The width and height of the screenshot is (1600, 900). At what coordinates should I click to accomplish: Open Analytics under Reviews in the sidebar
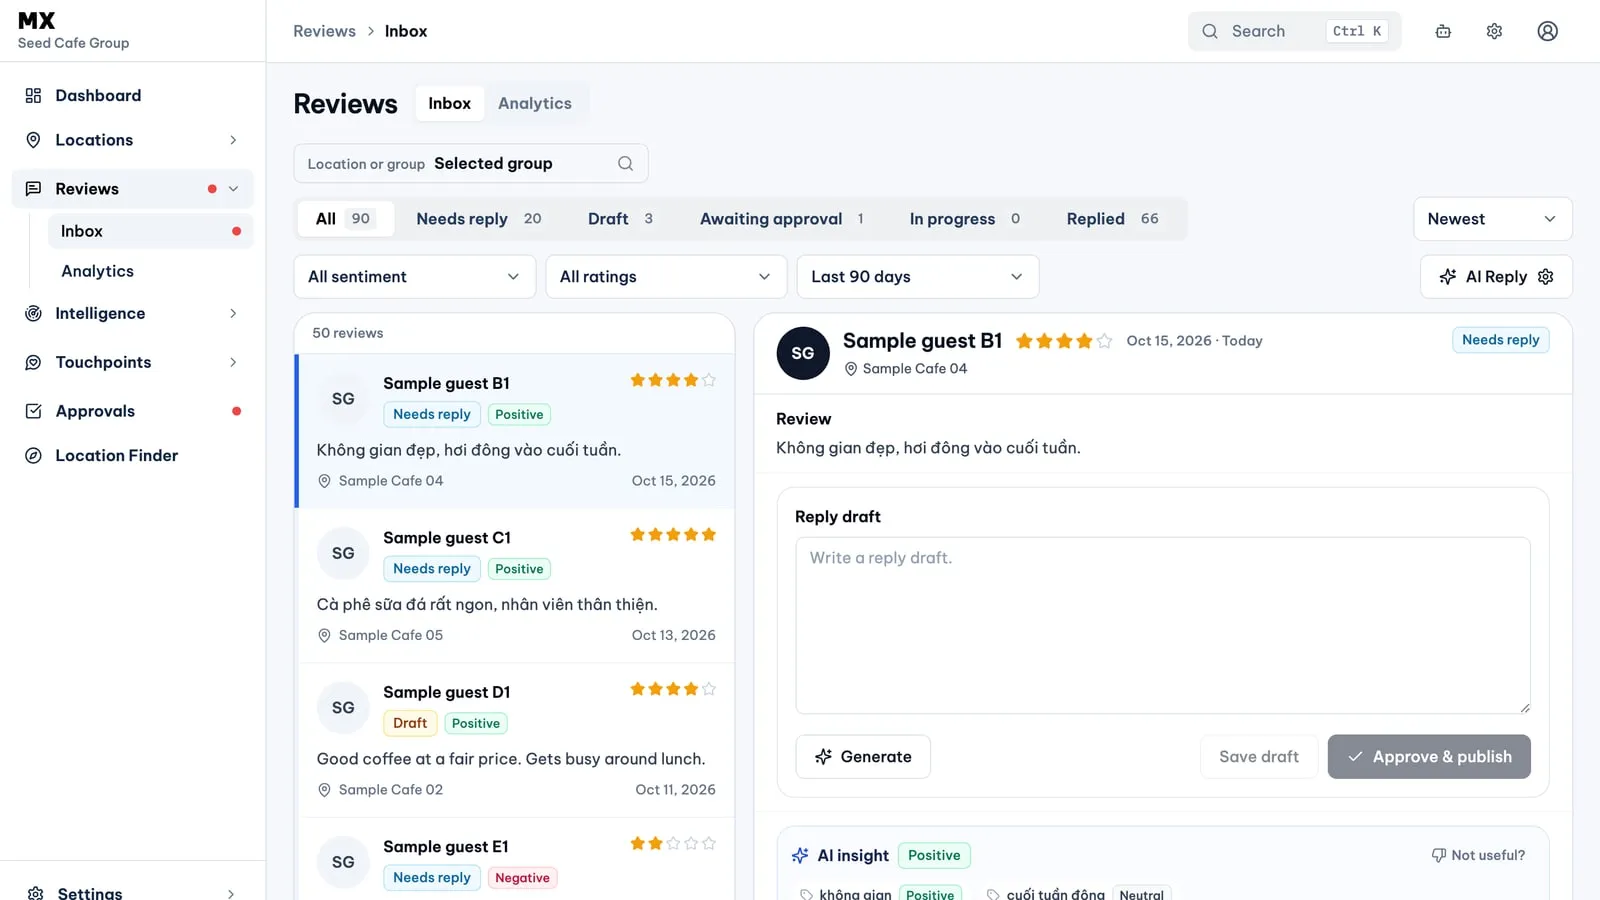[x=97, y=271]
